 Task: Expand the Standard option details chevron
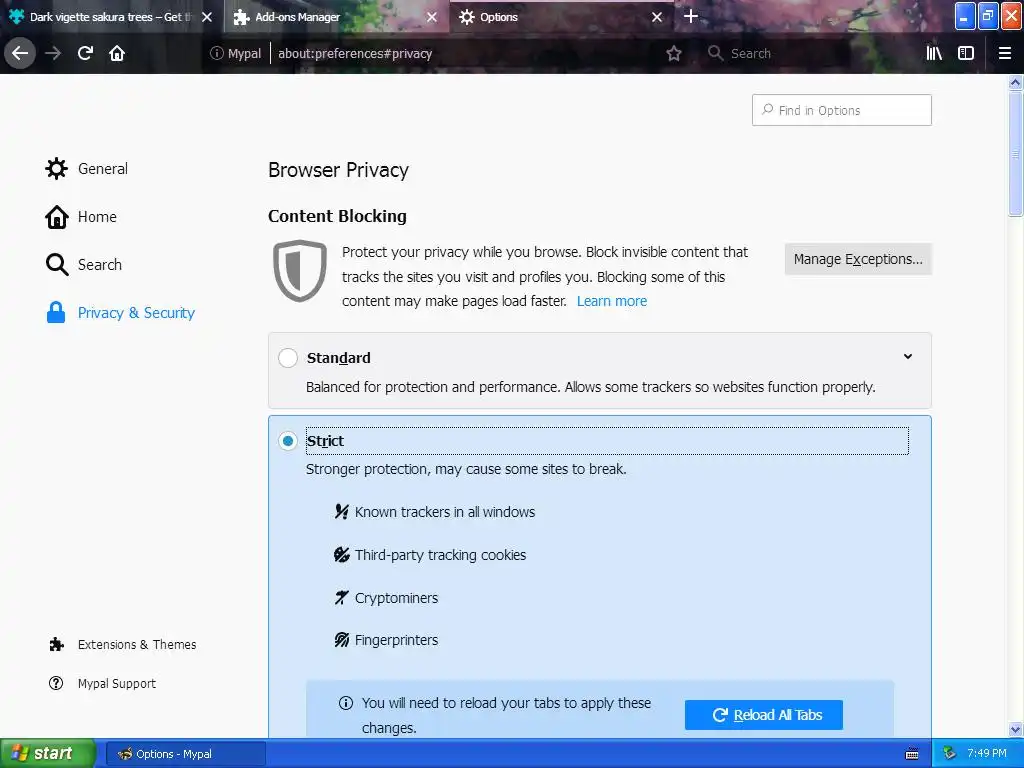tap(908, 357)
